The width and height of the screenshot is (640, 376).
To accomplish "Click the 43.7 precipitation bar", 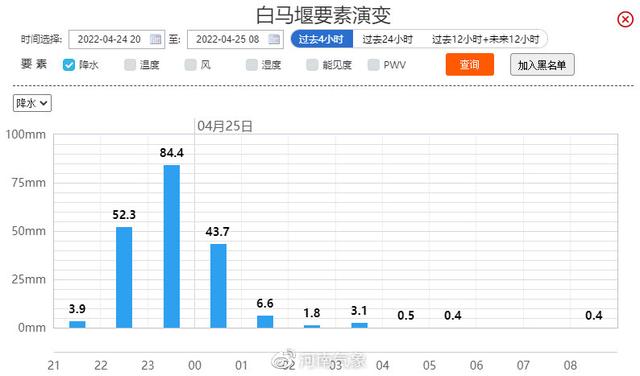I will (218, 286).
